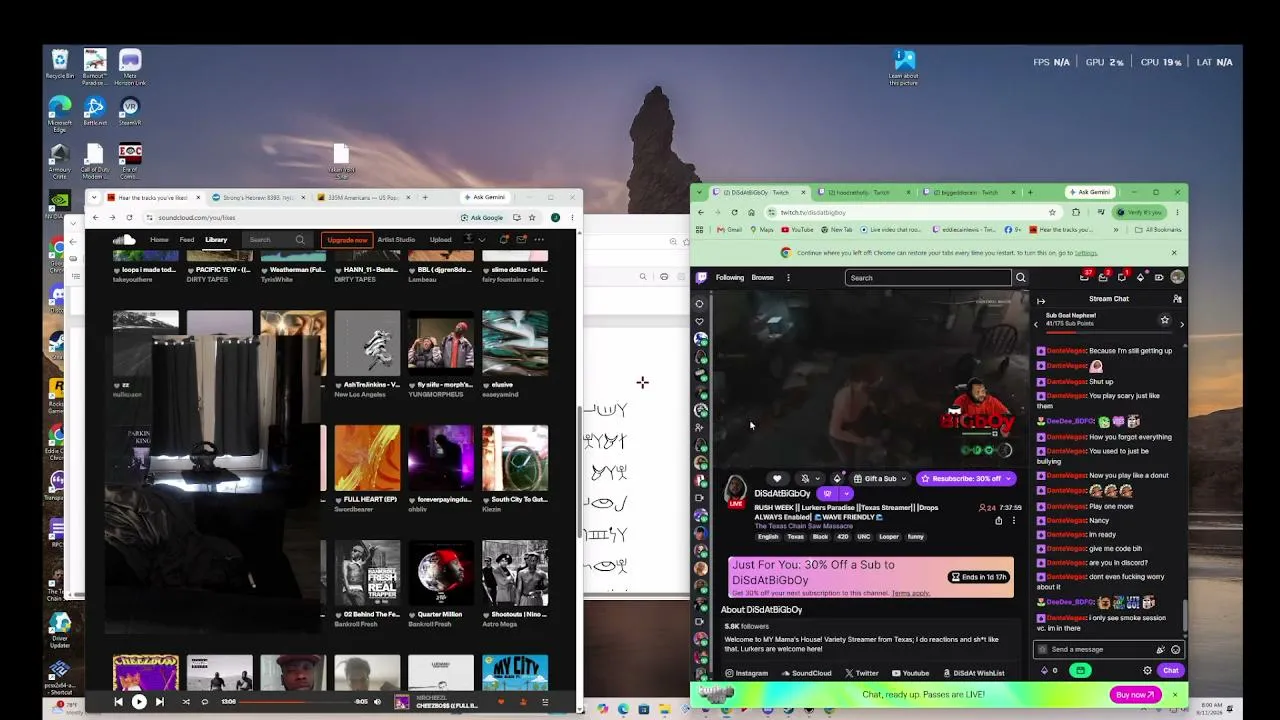
Task: Open Twitch Prime loot crown icon
Action: 1086,277
